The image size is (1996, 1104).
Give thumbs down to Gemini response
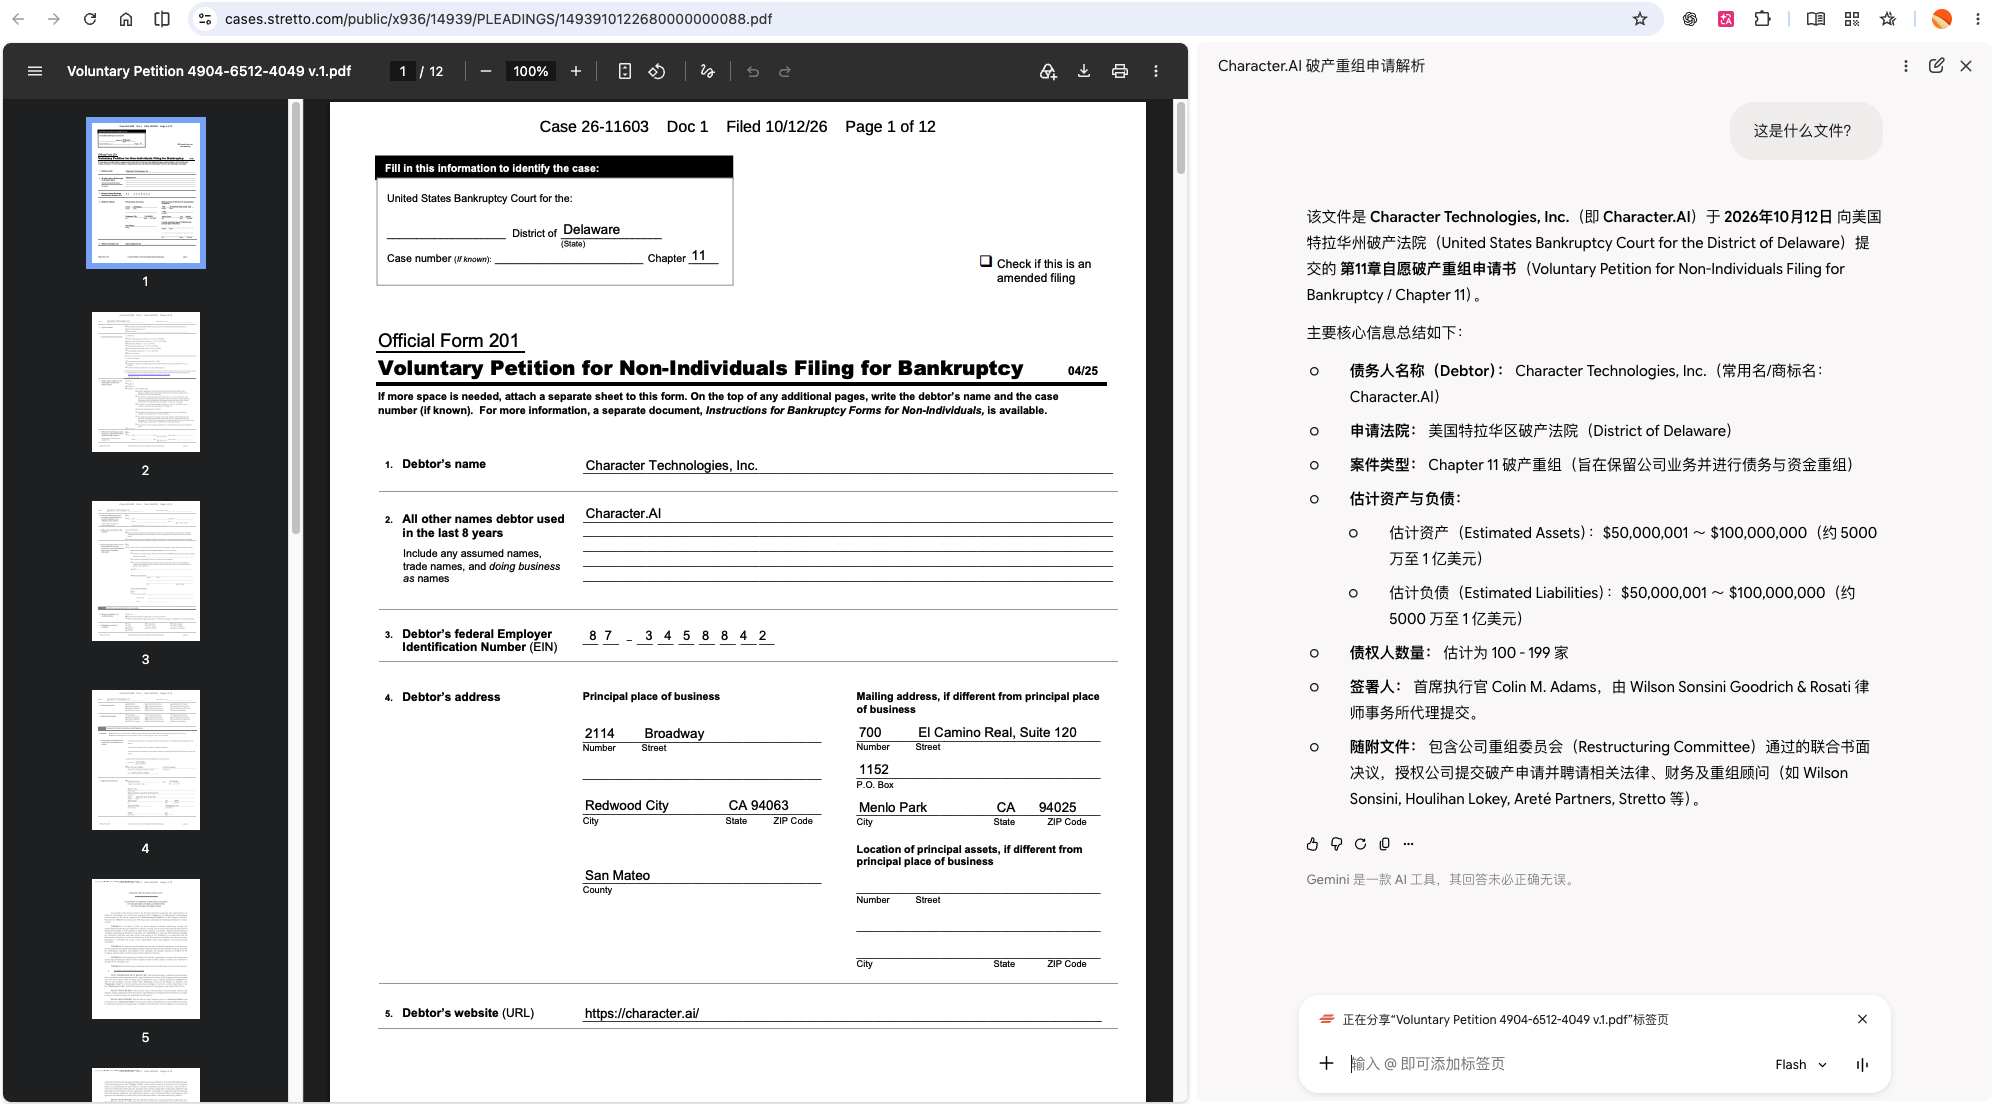[x=1336, y=844]
